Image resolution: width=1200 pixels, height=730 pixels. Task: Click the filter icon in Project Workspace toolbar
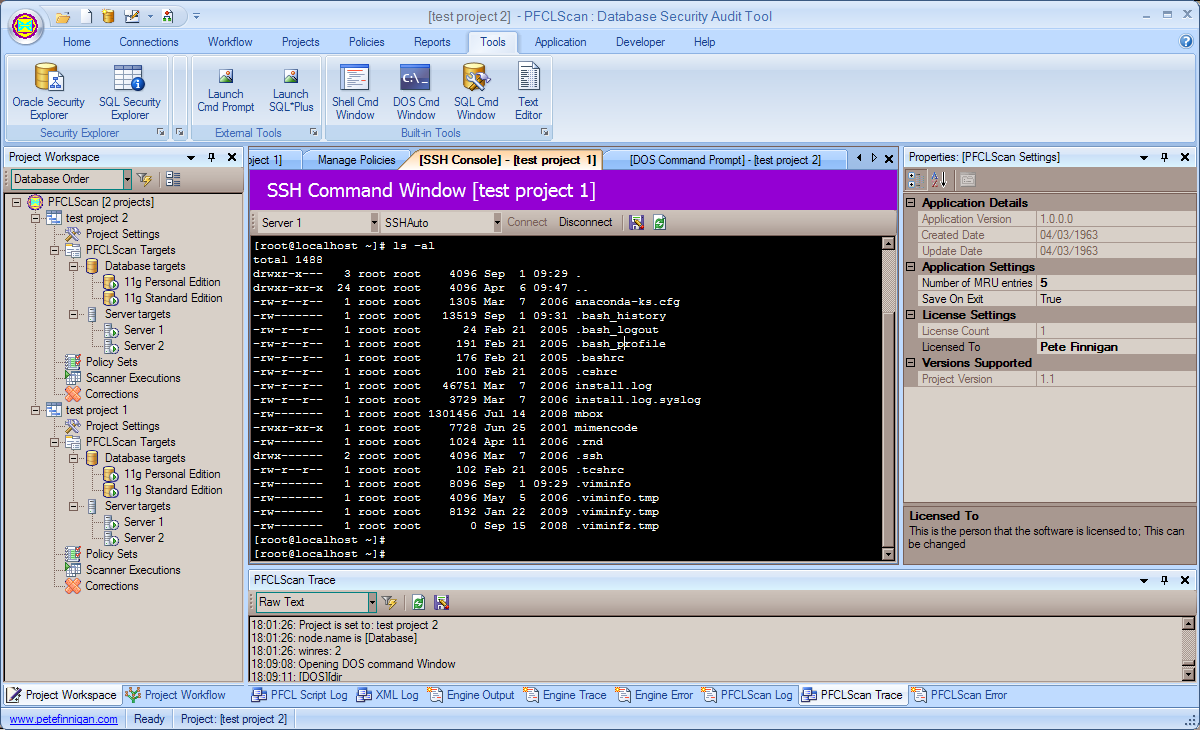pos(146,179)
